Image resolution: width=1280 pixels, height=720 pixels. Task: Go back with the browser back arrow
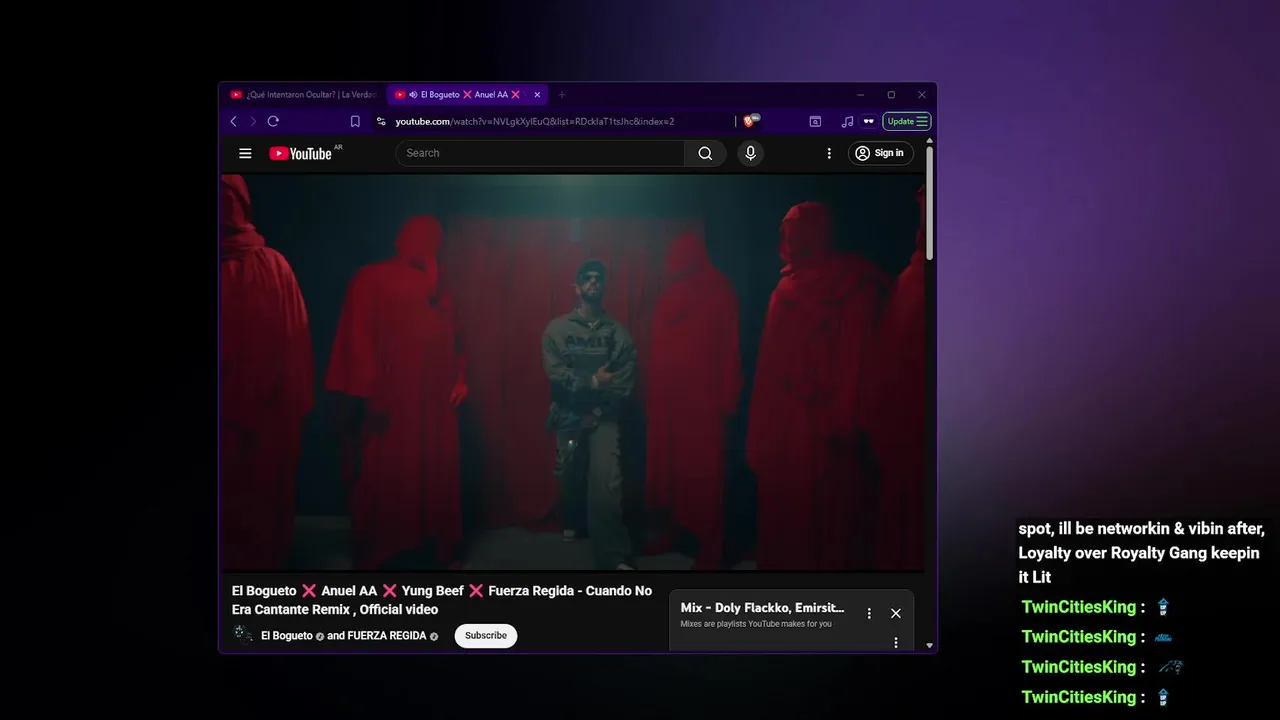pos(234,121)
